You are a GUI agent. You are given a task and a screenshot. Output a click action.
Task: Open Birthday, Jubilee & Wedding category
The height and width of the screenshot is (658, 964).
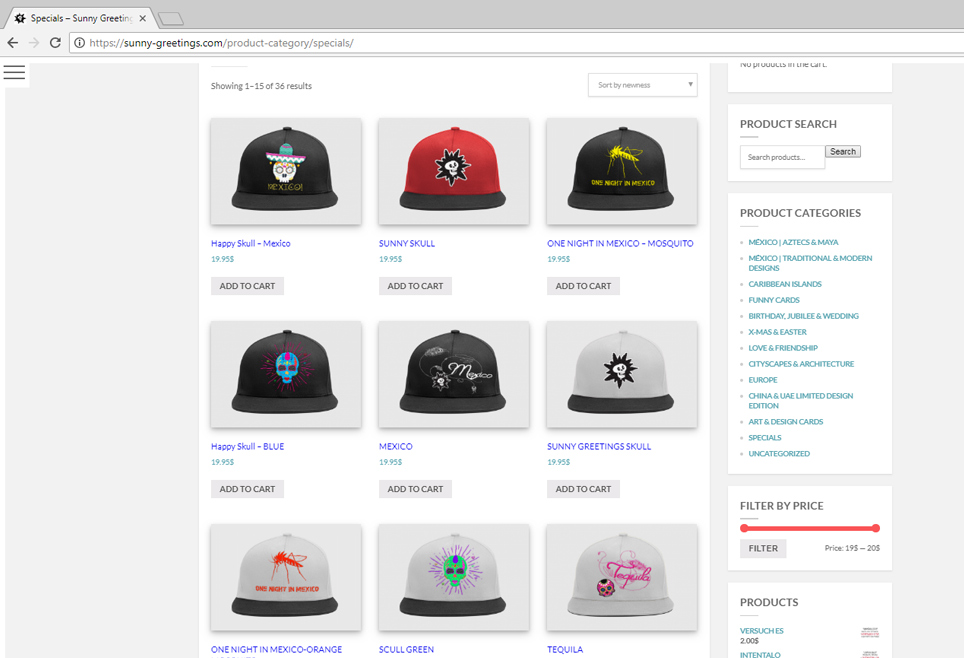click(x=804, y=316)
